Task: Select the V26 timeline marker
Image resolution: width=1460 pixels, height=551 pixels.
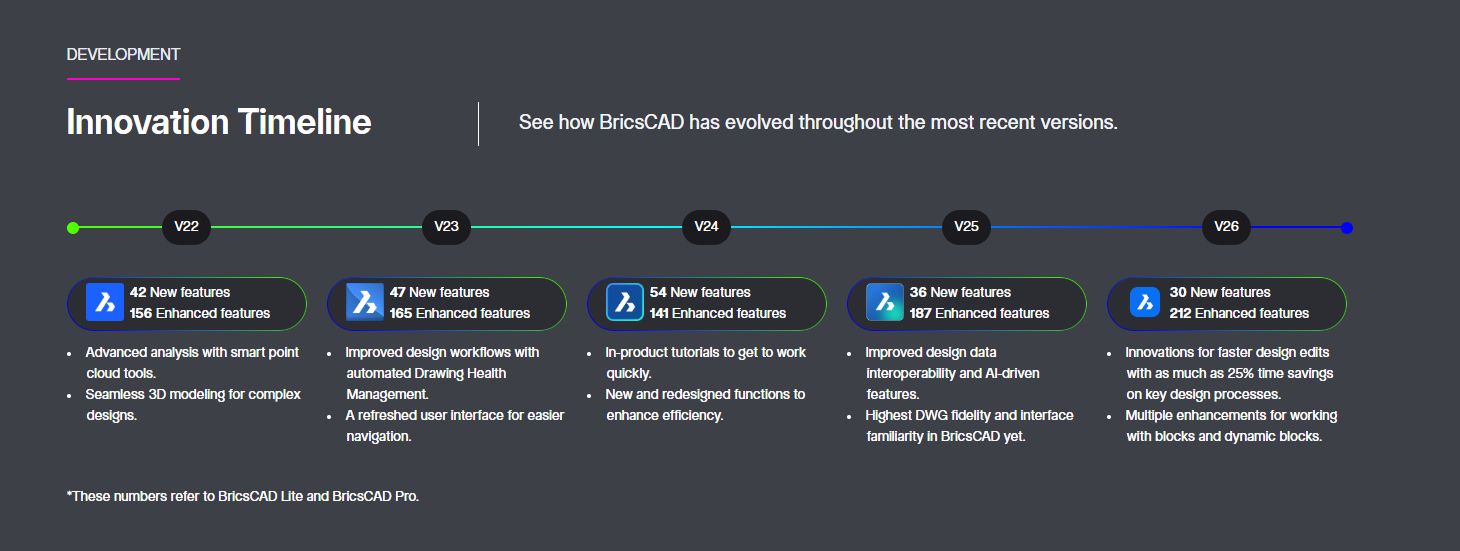Action: coord(1227,227)
